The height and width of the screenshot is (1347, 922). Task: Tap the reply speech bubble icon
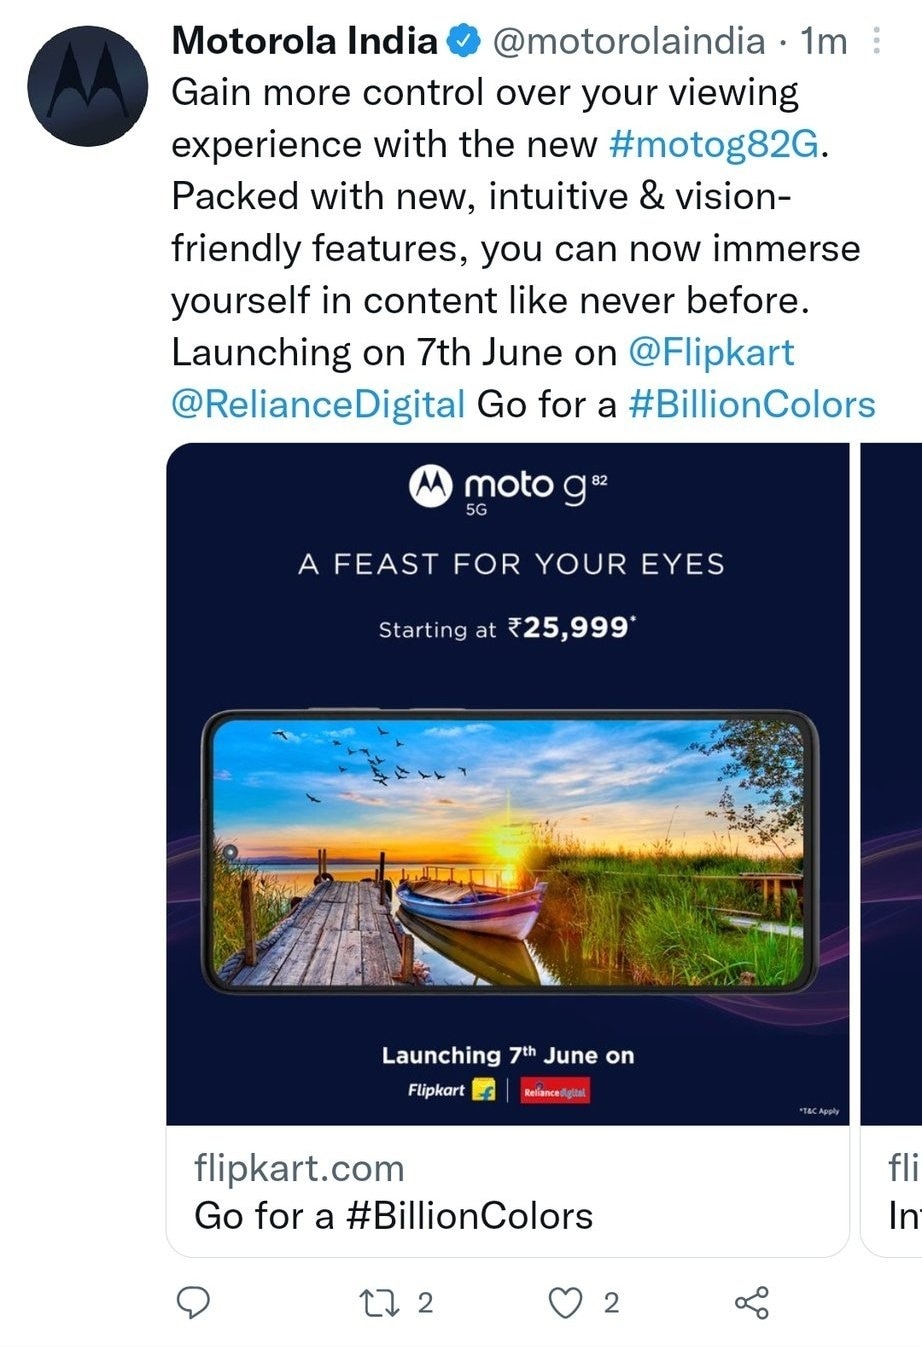193,1301
